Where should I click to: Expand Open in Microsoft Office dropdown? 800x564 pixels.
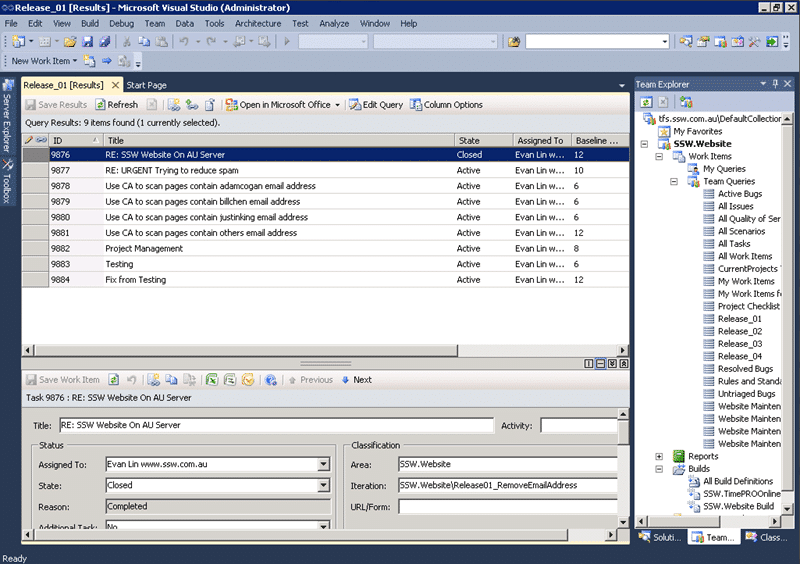tap(337, 105)
